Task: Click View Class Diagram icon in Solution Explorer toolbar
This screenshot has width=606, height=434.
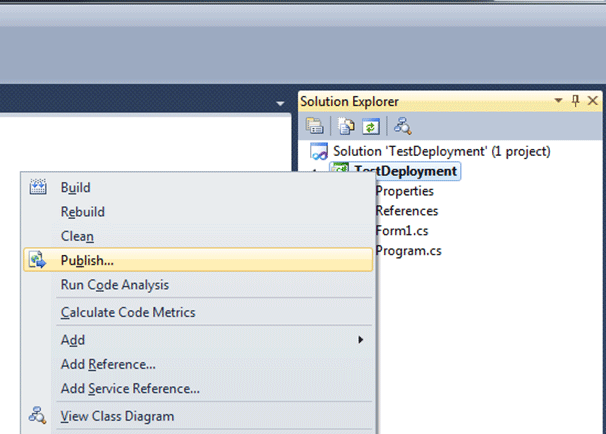Action: click(x=403, y=126)
